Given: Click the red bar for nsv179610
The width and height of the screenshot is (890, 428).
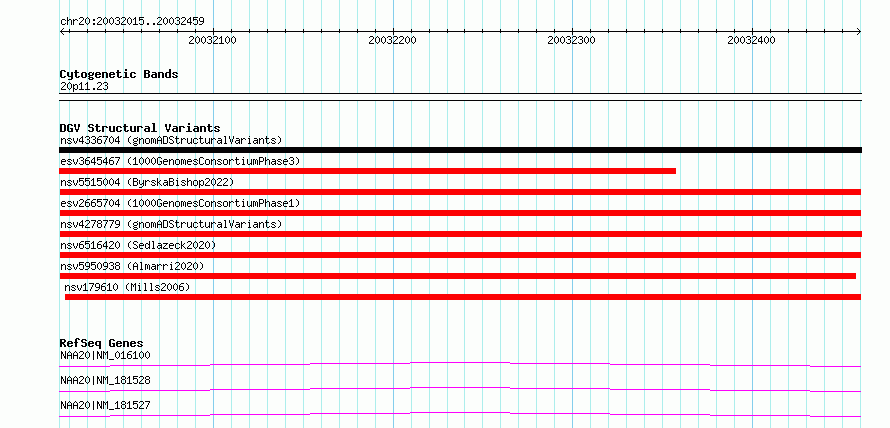Looking at the screenshot, I should point(463,297).
